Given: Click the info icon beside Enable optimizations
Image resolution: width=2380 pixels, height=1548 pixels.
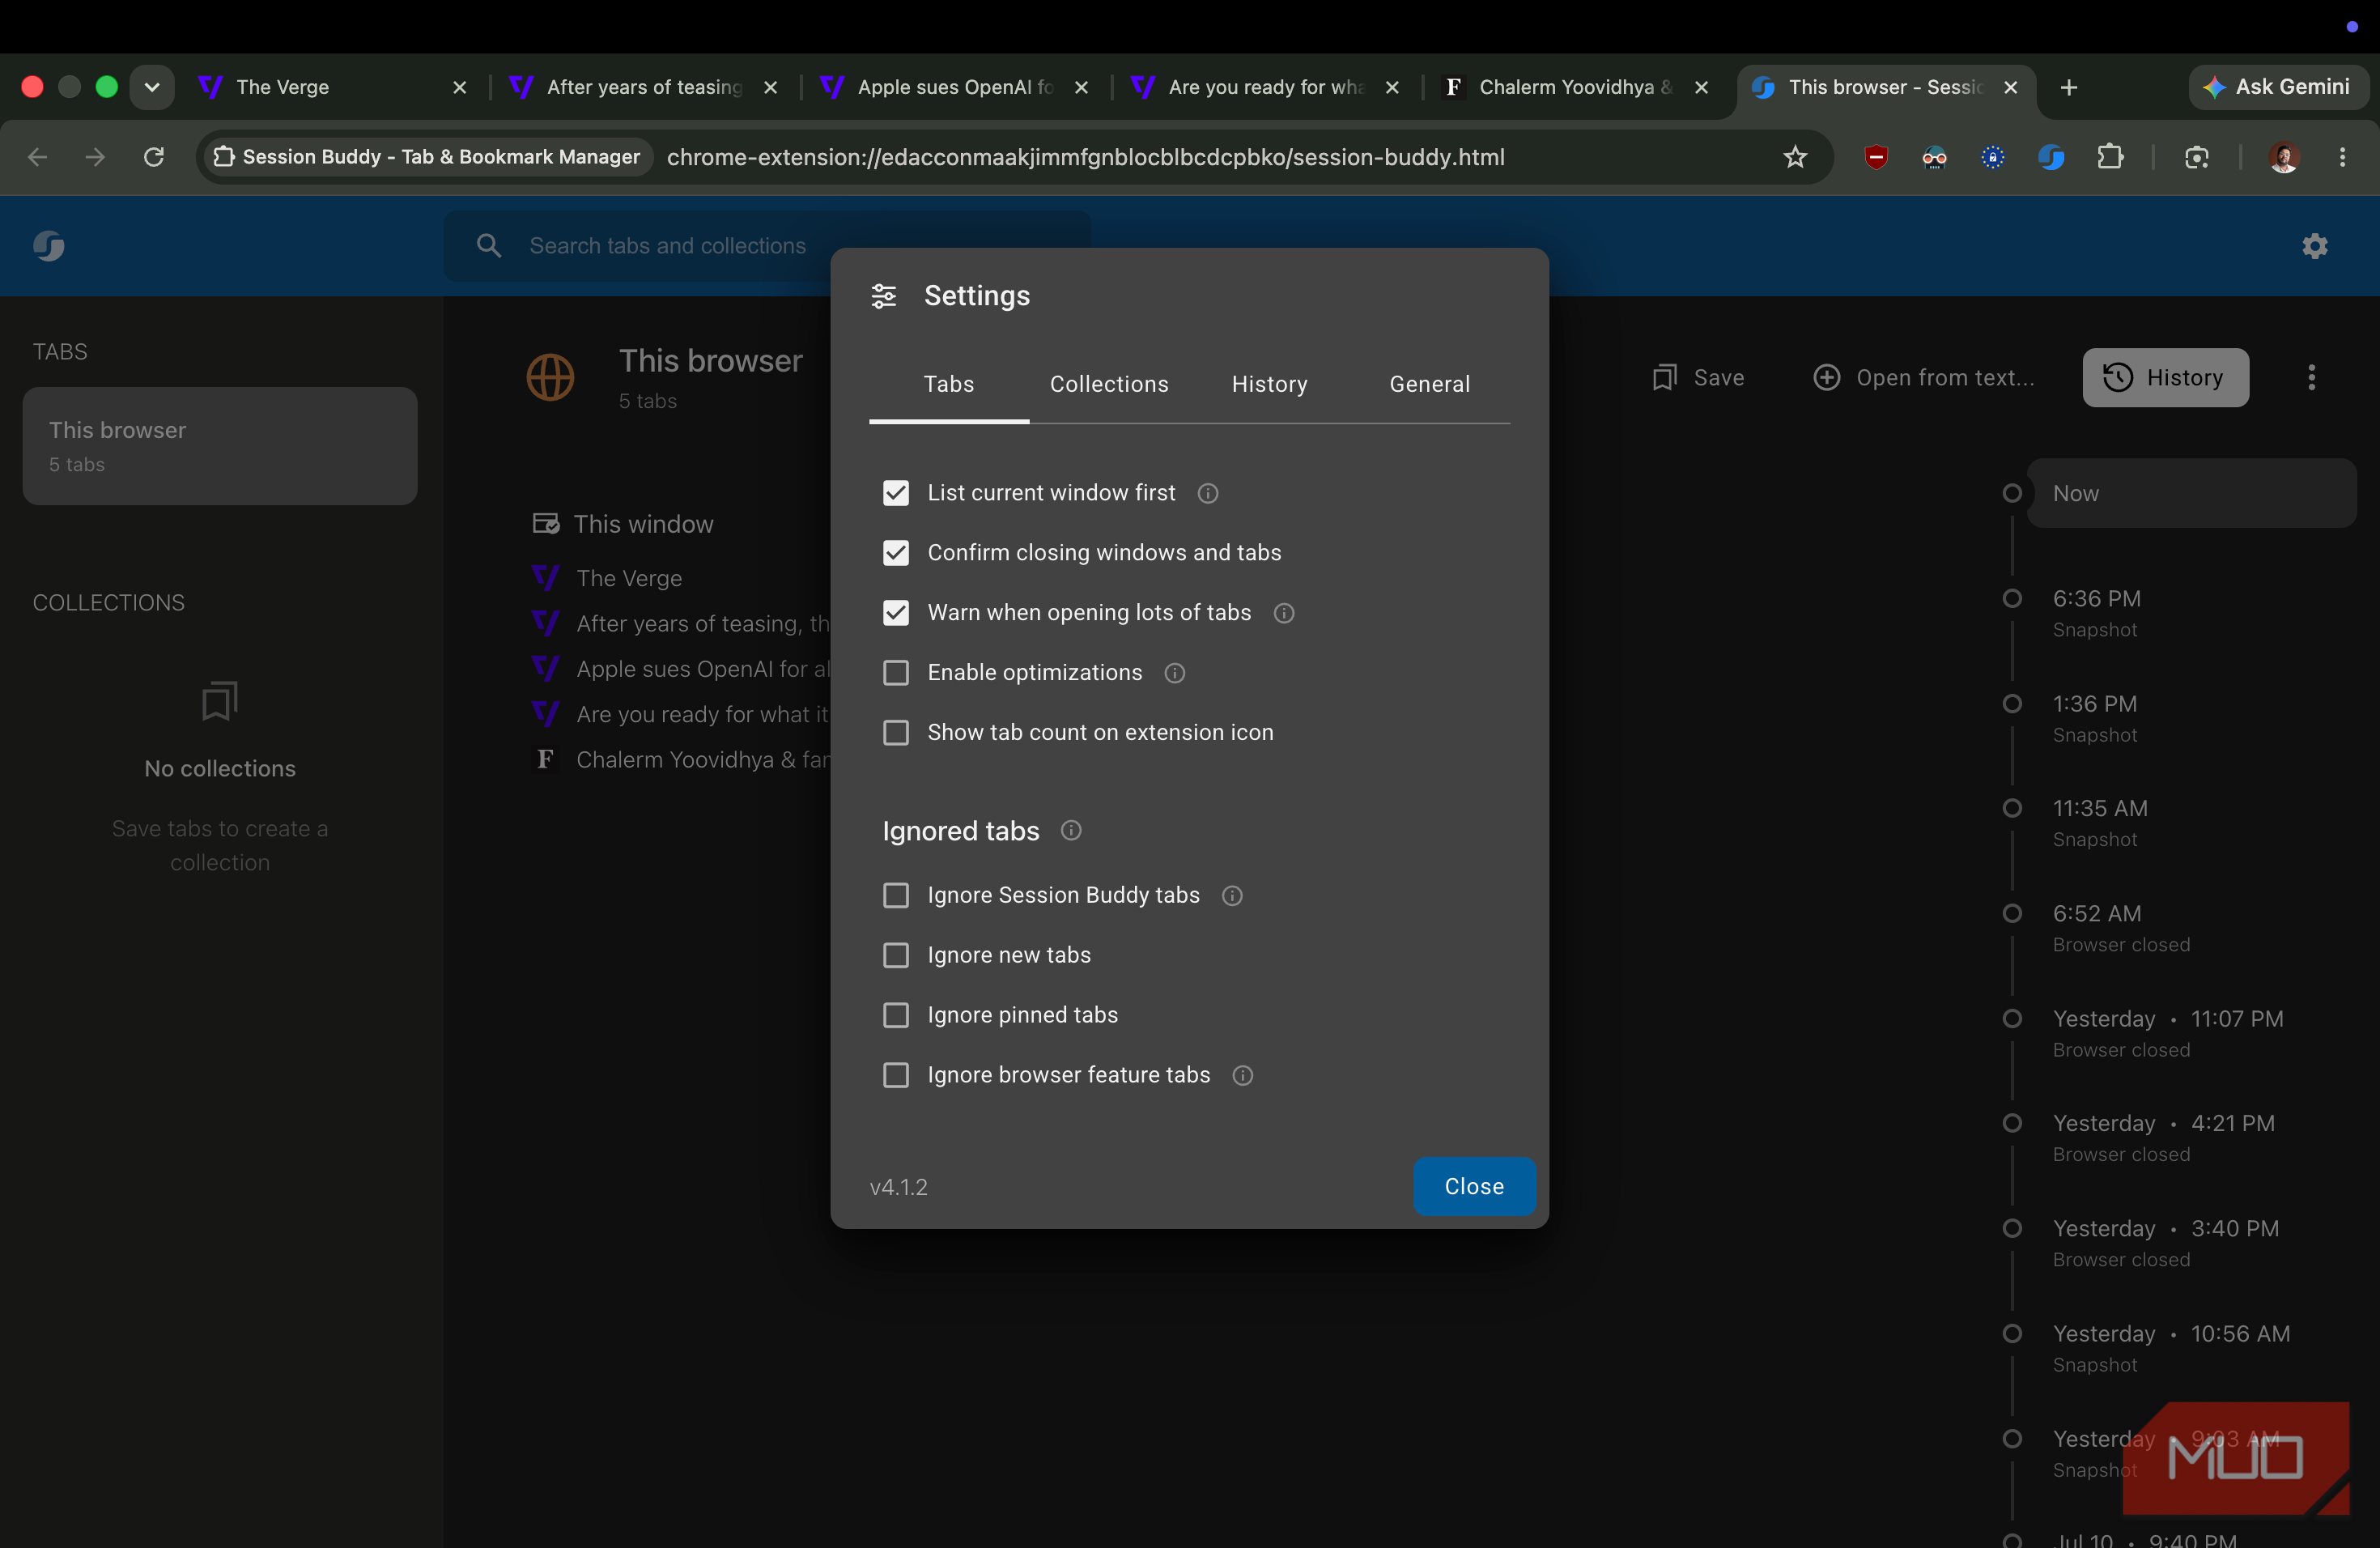Looking at the screenshot, I should 1175,673.
